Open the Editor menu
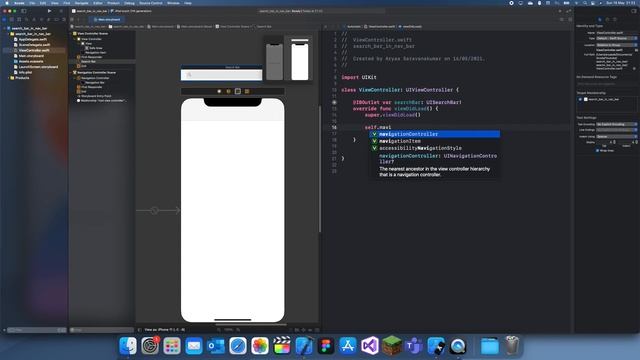Viewport: 640px width, 360px height. pos(98,3)
